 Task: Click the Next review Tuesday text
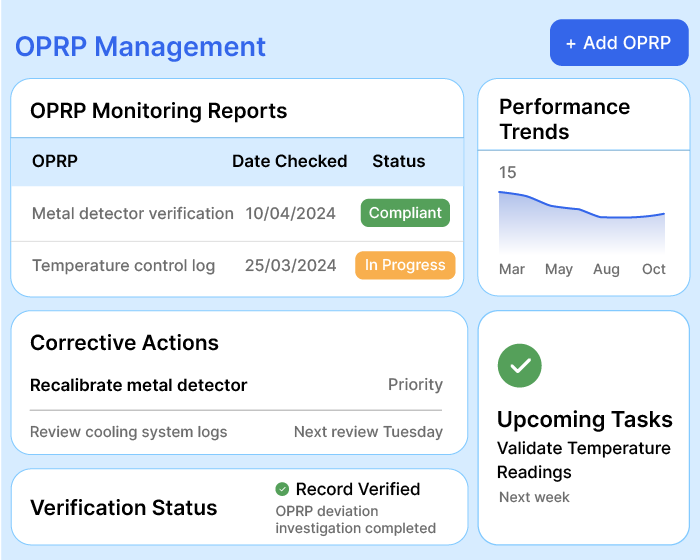pos(368,432)
